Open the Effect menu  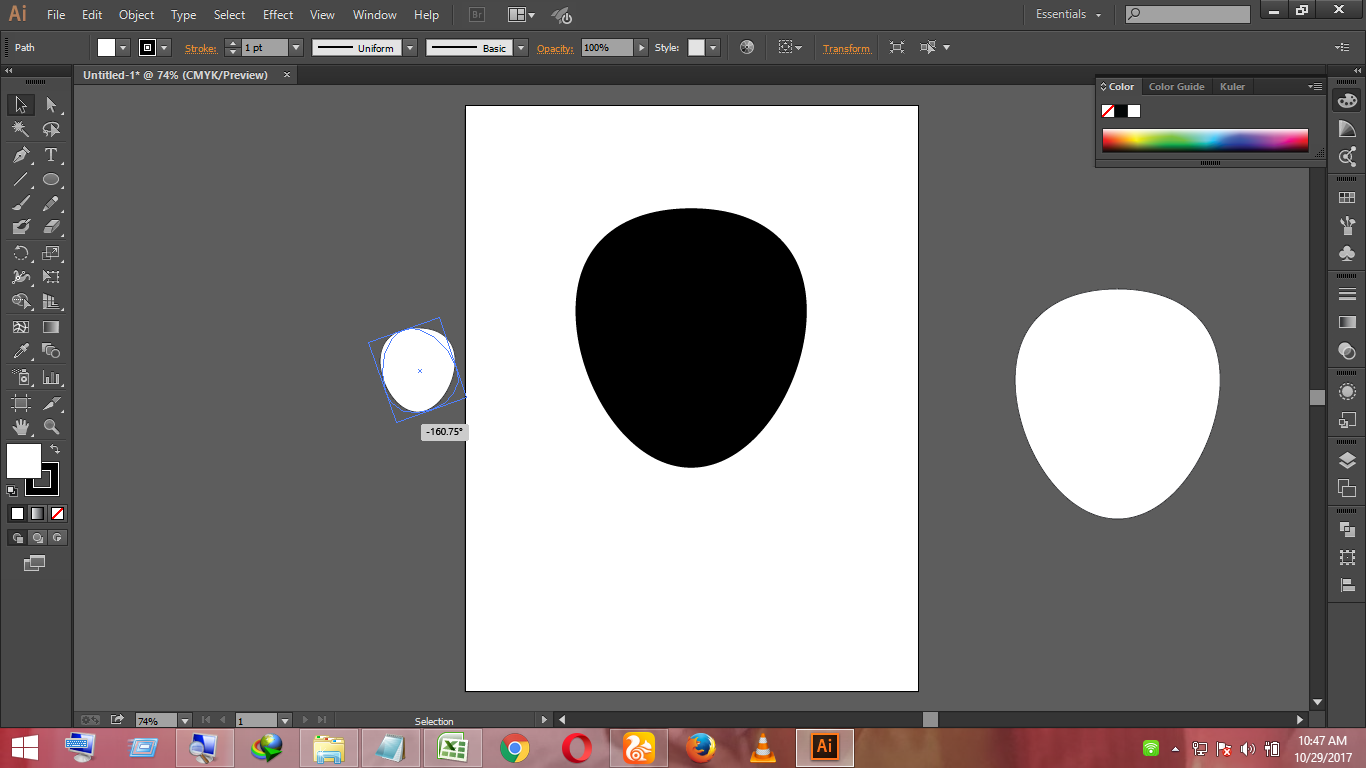tap(278, 15)
